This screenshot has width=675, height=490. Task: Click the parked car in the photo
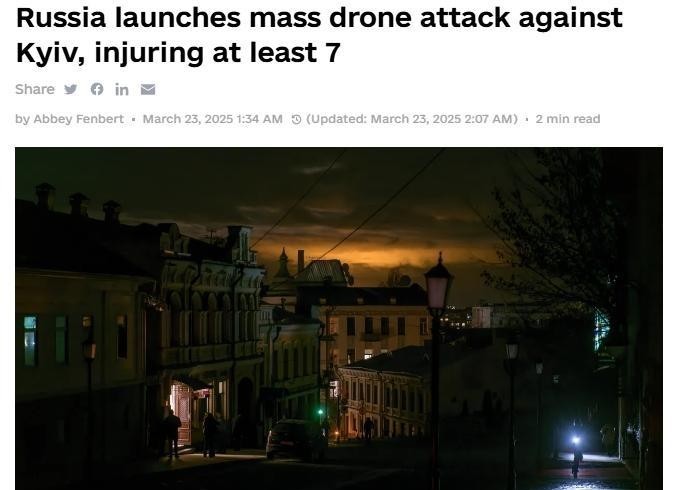(295, 440)
